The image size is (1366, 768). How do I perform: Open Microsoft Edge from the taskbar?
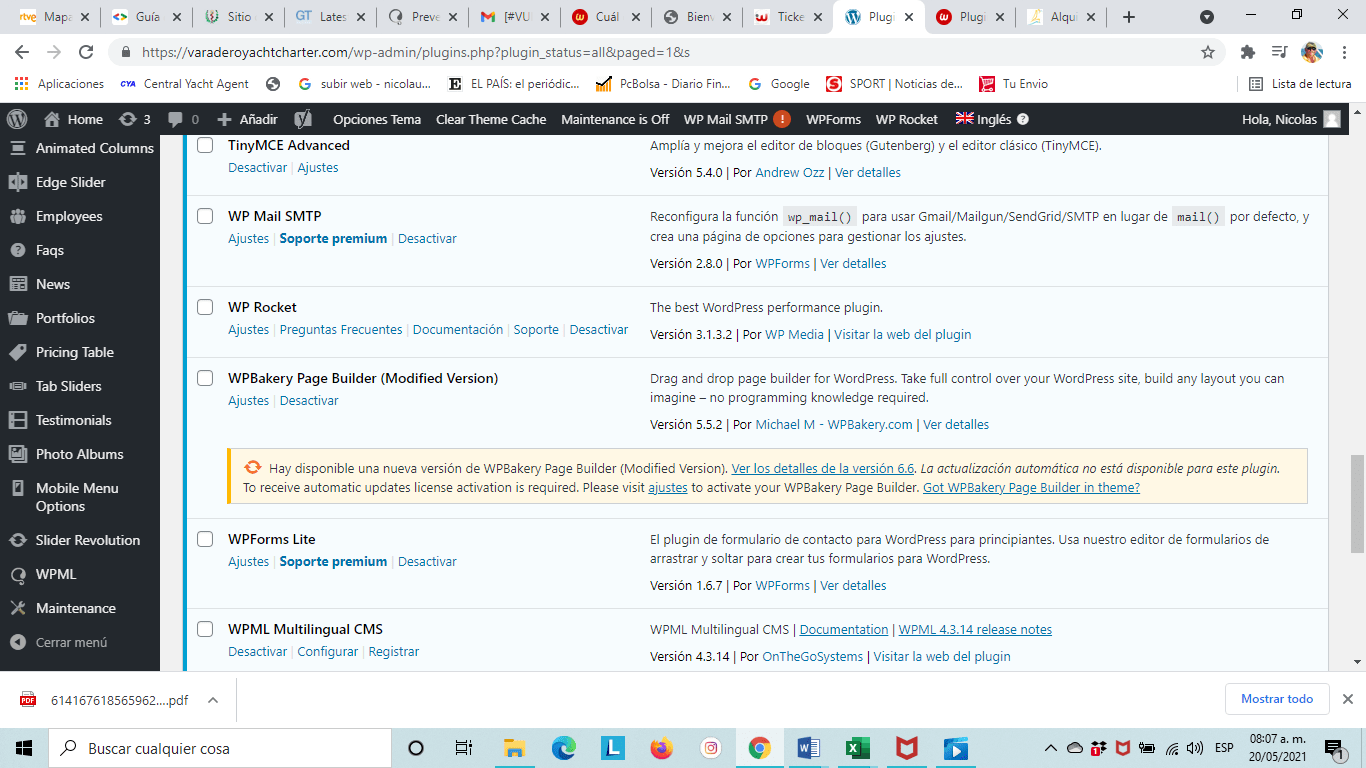(x=564, y=748)
